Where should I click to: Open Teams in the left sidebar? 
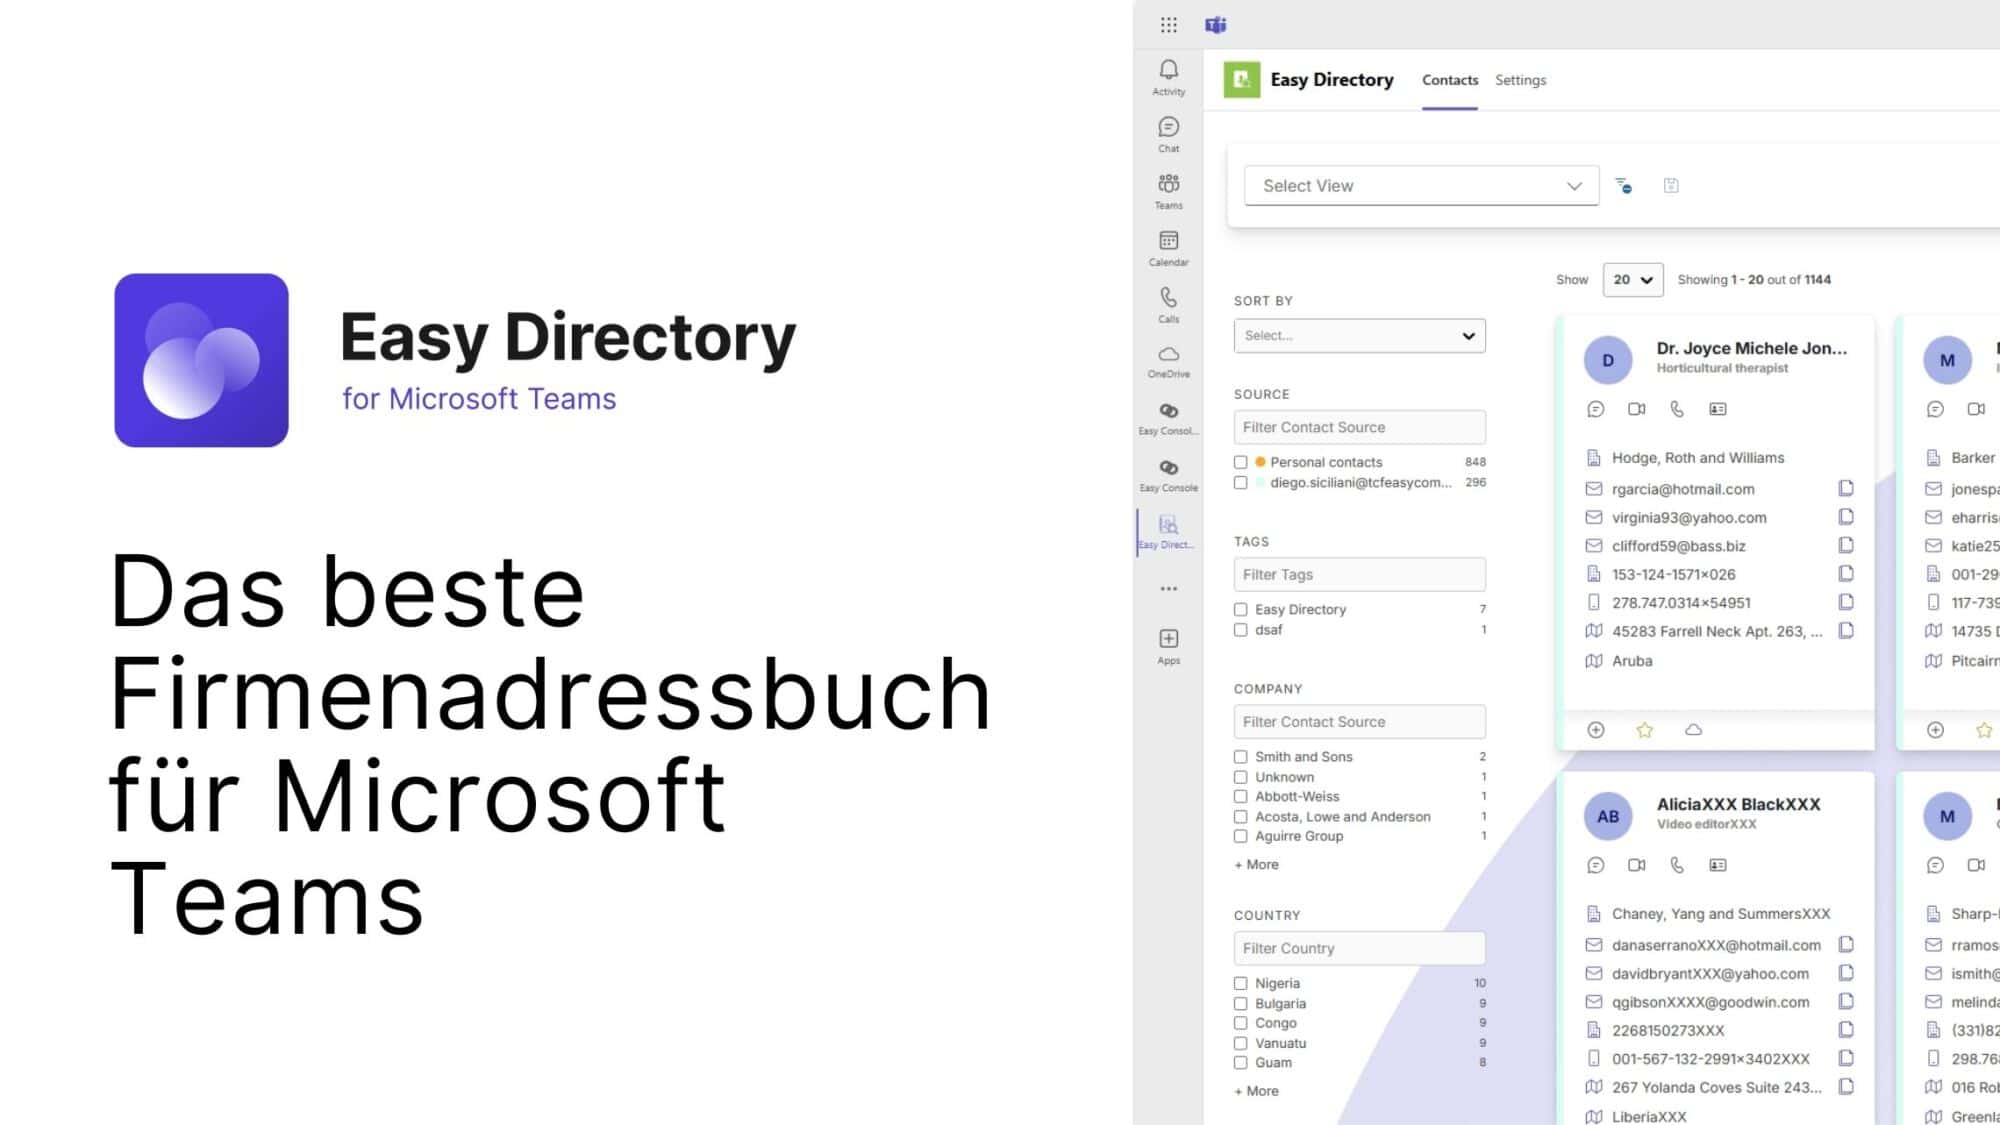click(x=1168, y=191)
